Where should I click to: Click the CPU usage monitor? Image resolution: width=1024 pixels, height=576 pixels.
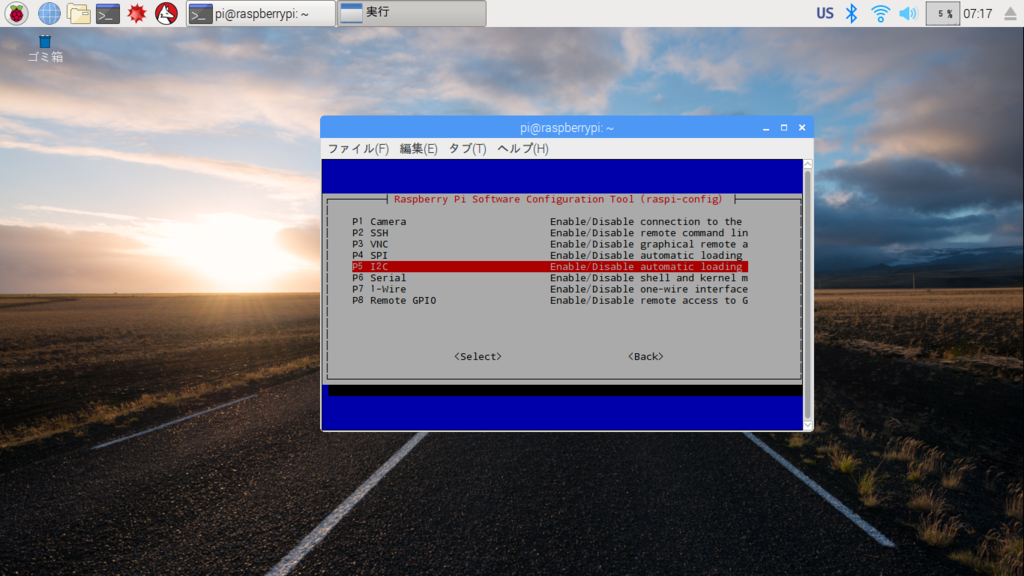click(943, 13)
